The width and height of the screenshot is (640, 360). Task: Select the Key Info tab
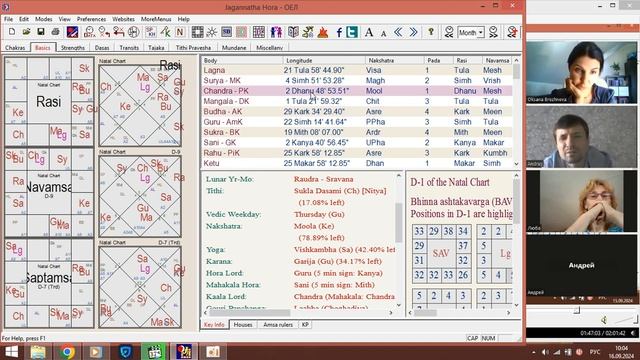214,325
